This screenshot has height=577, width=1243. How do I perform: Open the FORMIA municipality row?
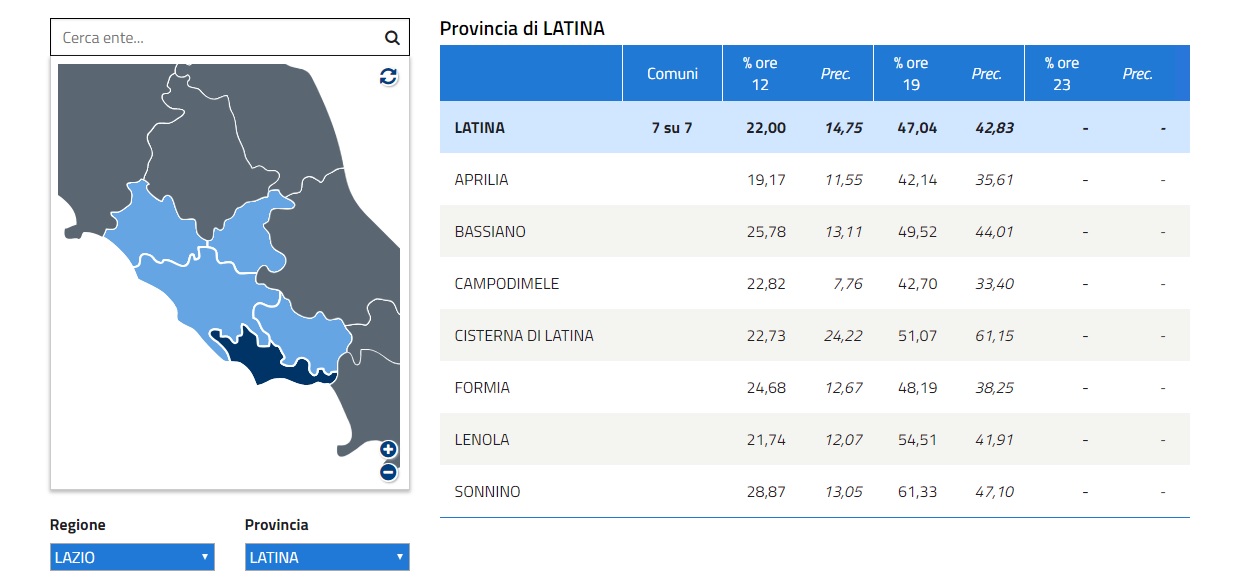[482, 388]
